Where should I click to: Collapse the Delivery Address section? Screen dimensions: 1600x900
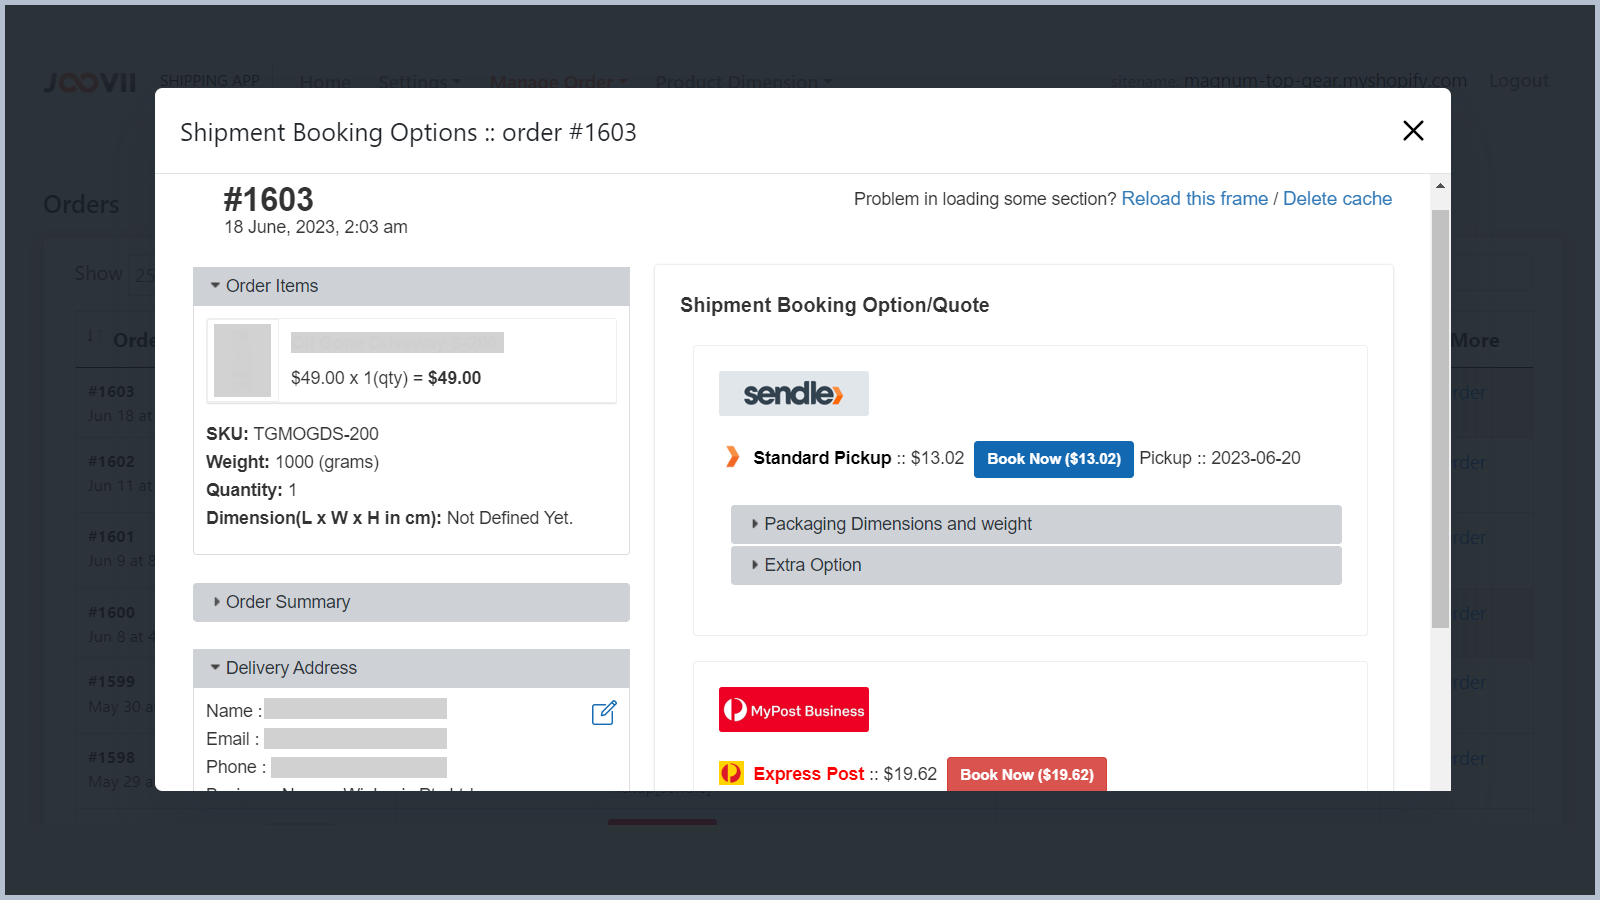coord(291,667)
